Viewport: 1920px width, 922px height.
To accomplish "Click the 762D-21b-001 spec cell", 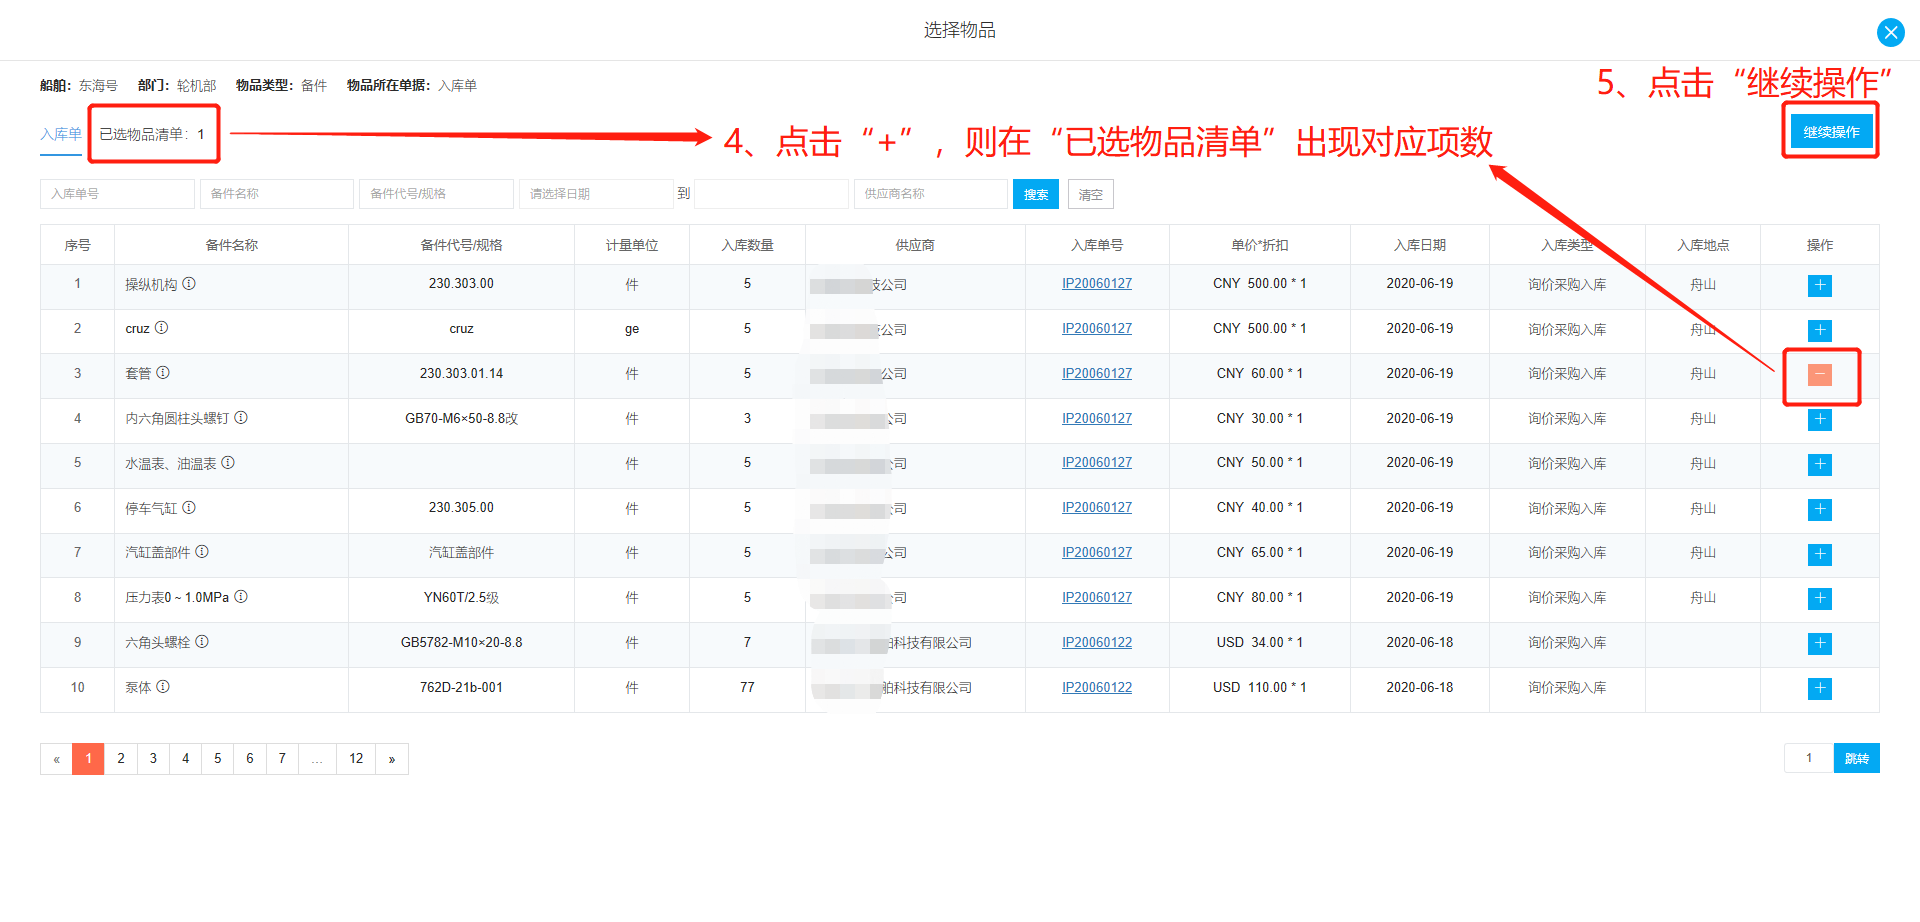I will (x=461, y=688).
